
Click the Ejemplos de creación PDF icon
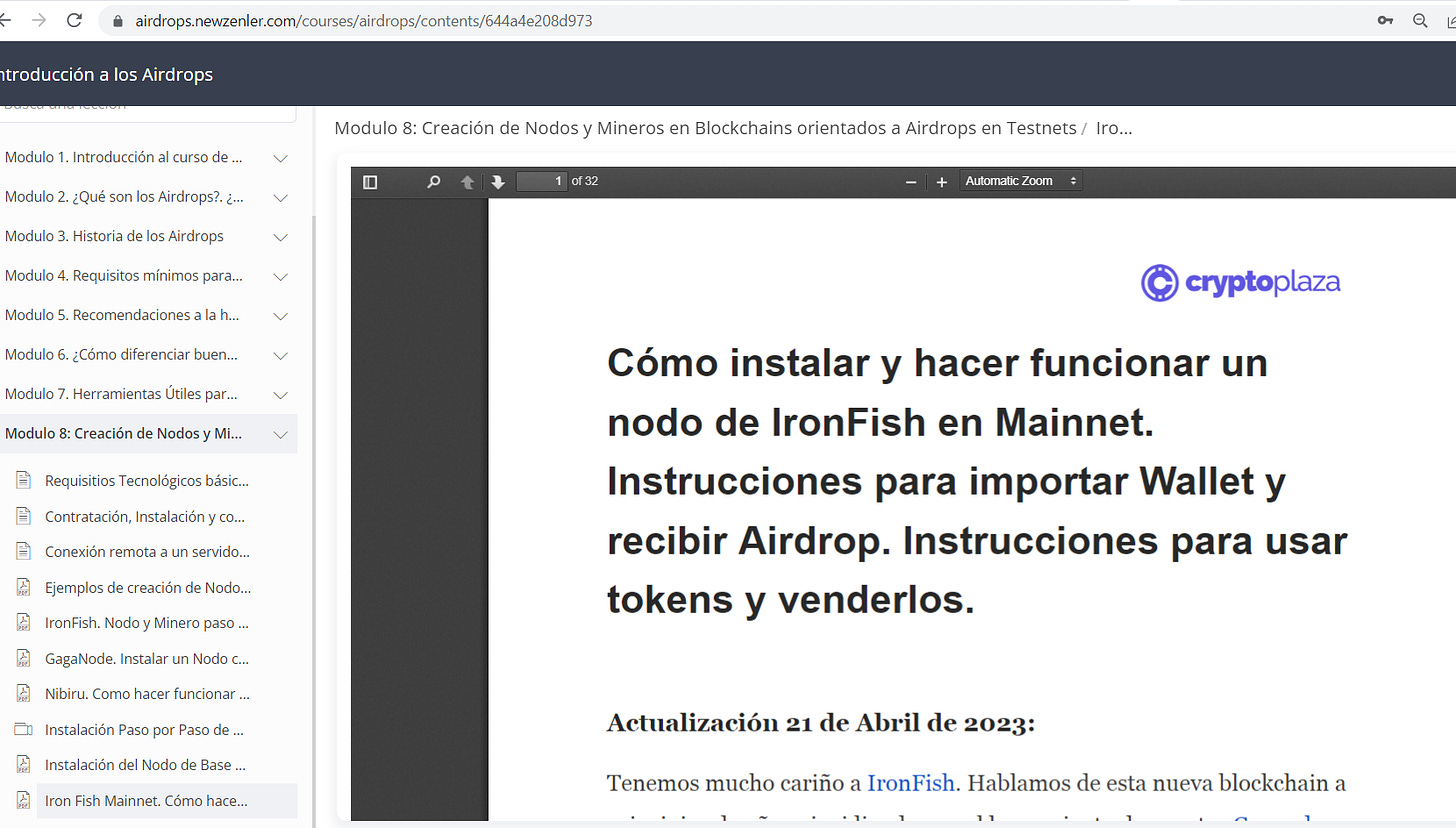coord(24,587)
